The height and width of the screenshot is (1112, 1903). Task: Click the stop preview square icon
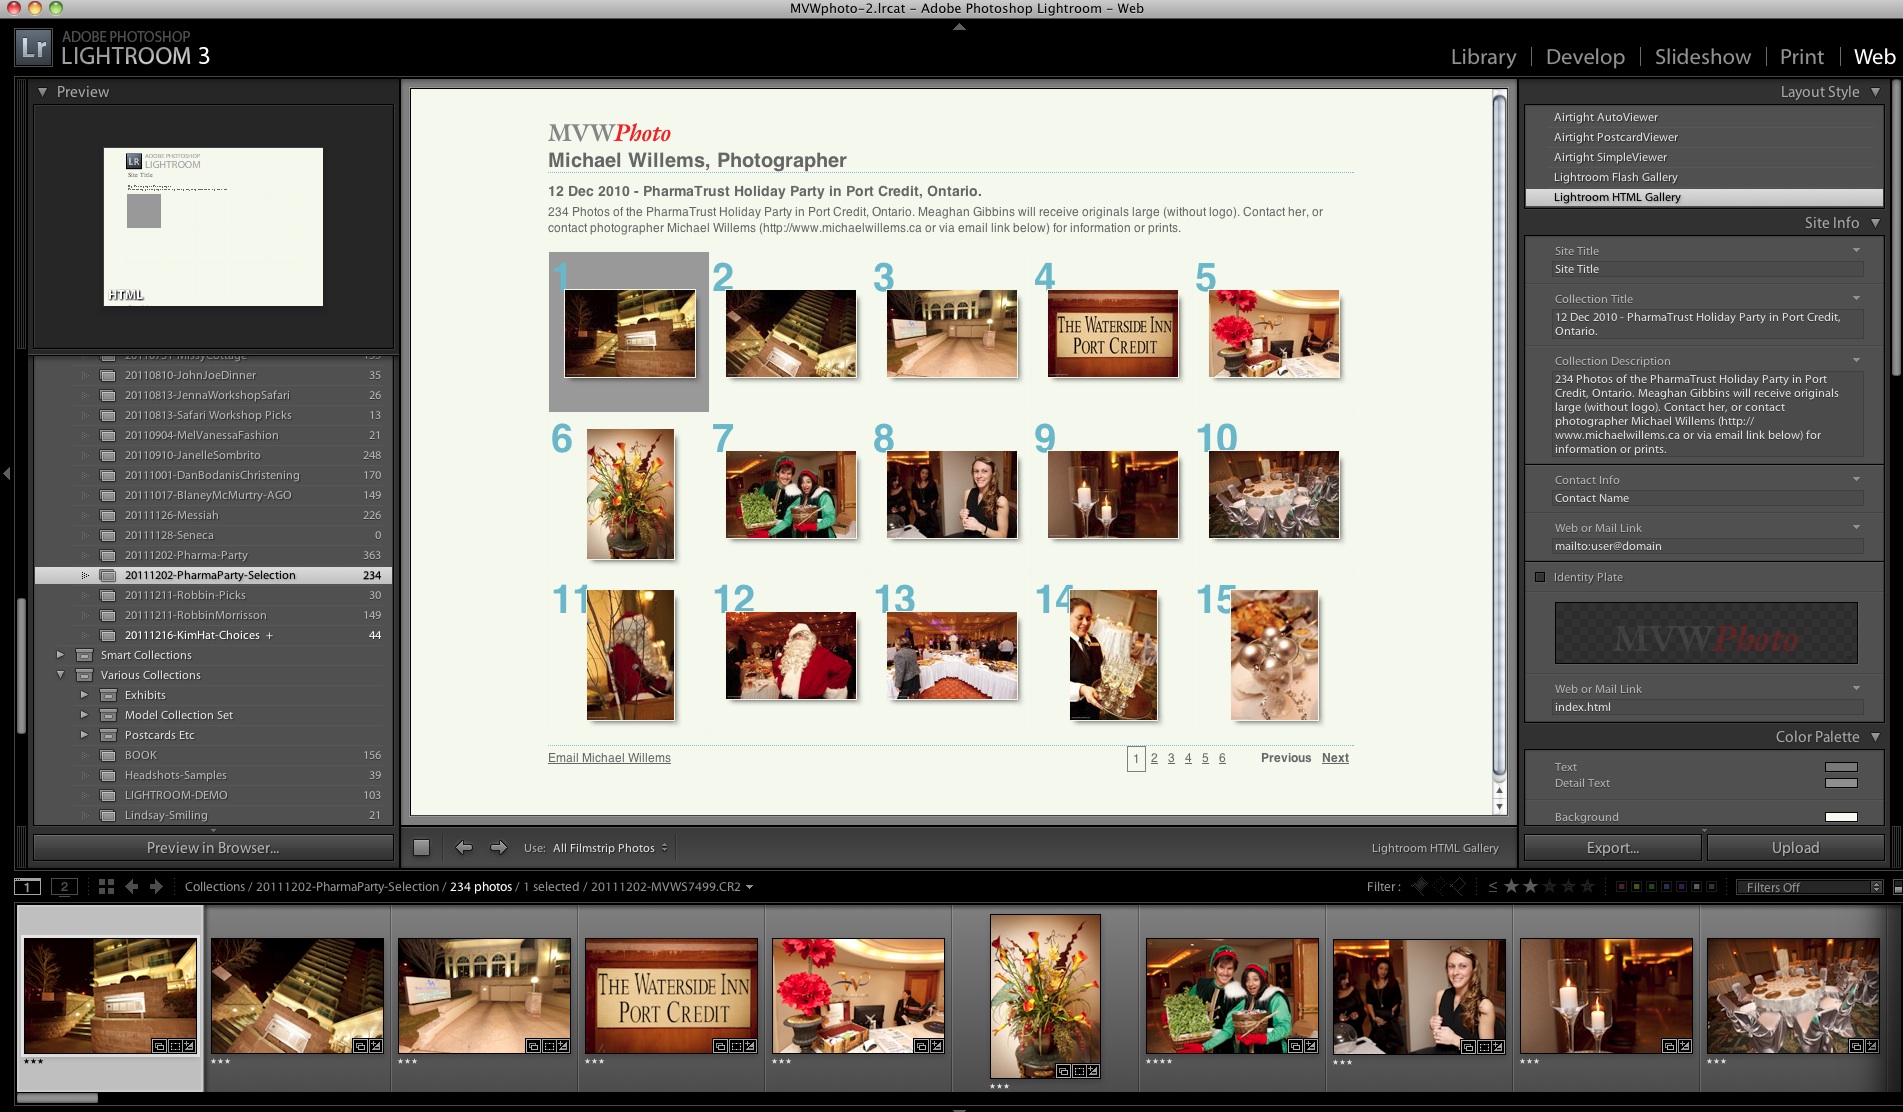(x=422, y=848)
